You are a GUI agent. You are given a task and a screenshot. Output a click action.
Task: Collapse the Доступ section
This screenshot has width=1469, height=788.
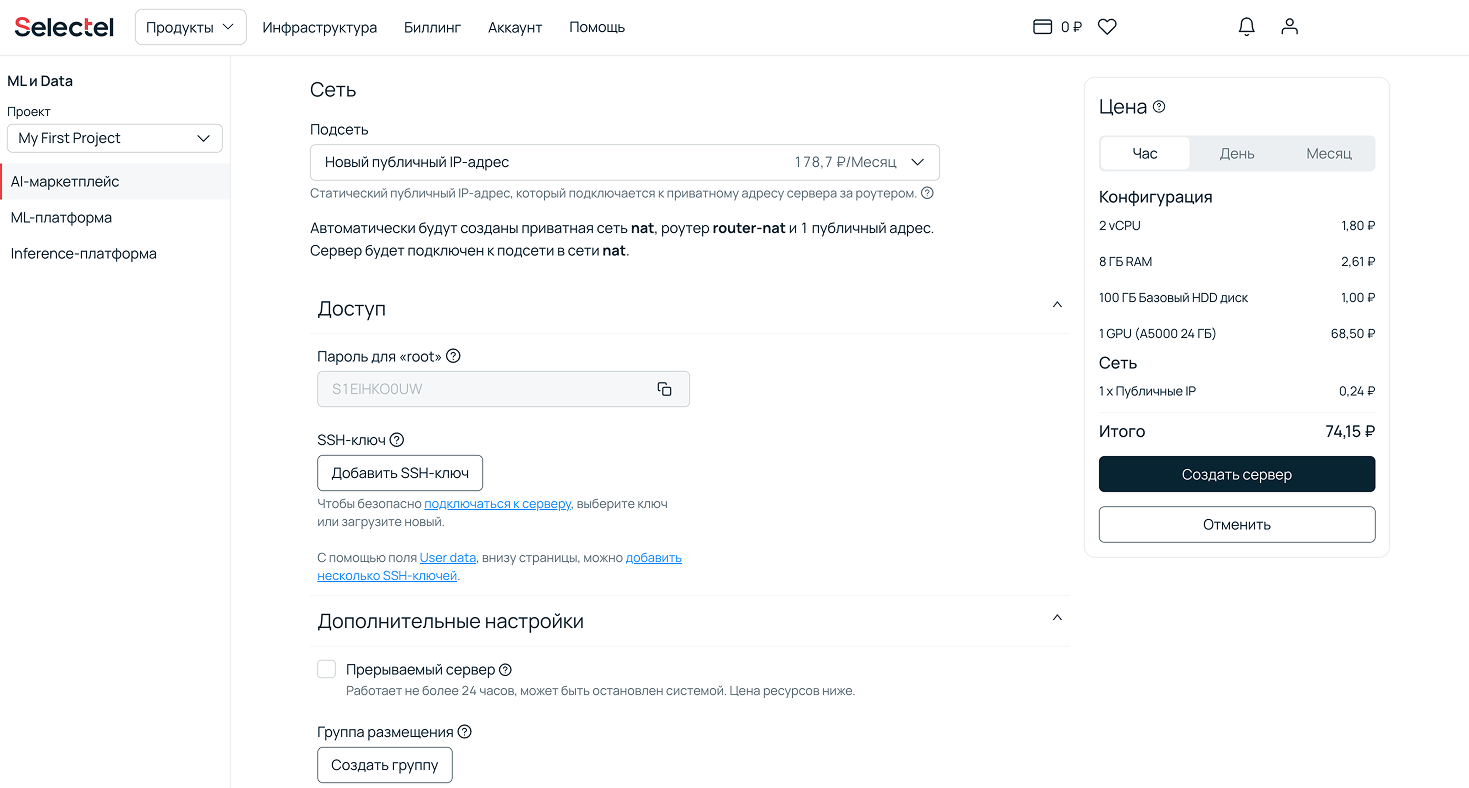(x=1057, y=305)
